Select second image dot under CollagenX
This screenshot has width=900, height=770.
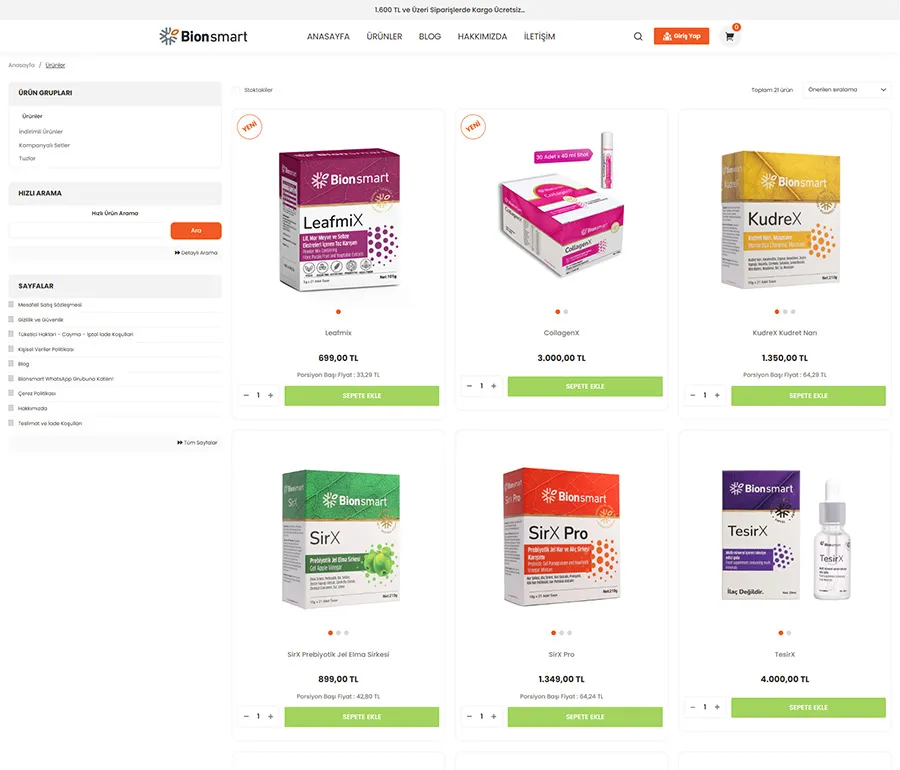pos(566,312)
